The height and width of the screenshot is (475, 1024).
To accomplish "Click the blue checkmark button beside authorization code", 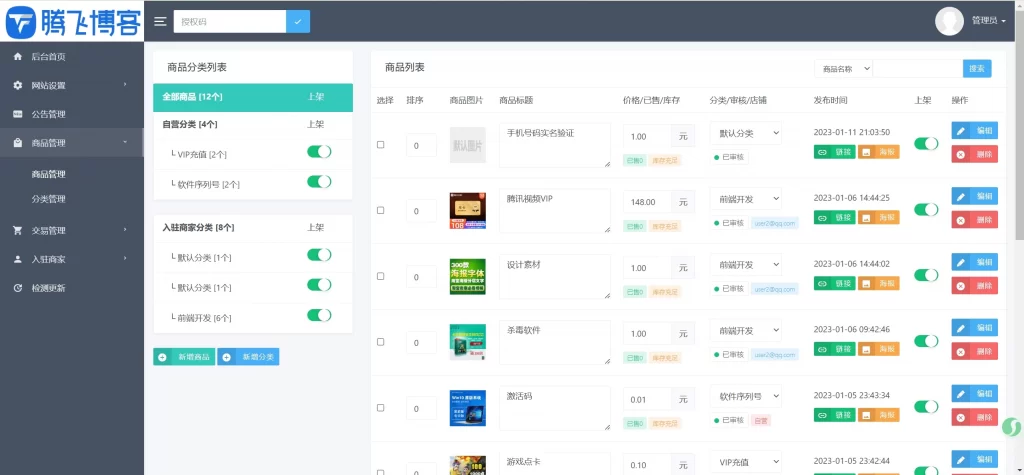I will 298,21.
